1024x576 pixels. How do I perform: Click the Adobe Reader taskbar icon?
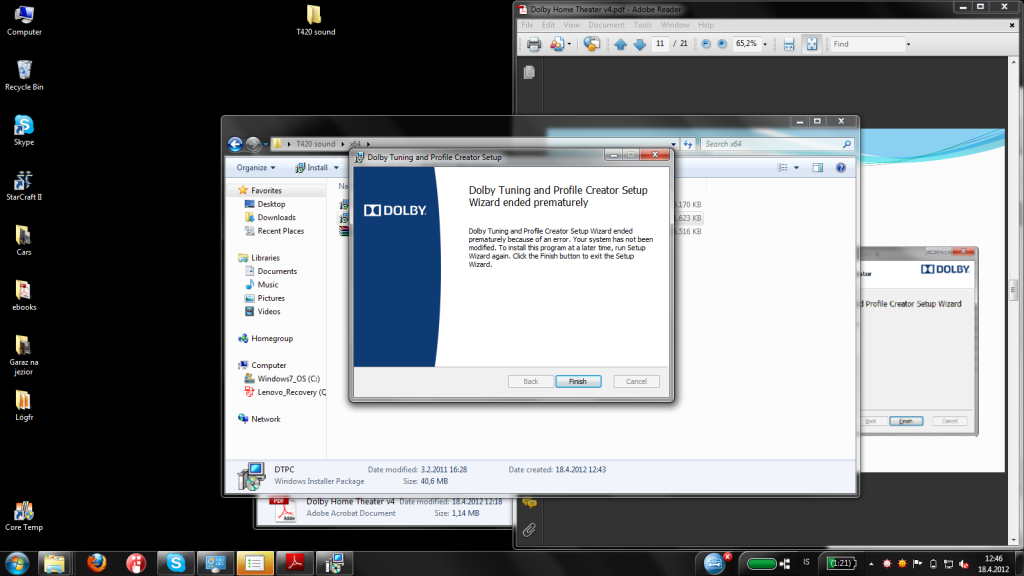[295, 563]
